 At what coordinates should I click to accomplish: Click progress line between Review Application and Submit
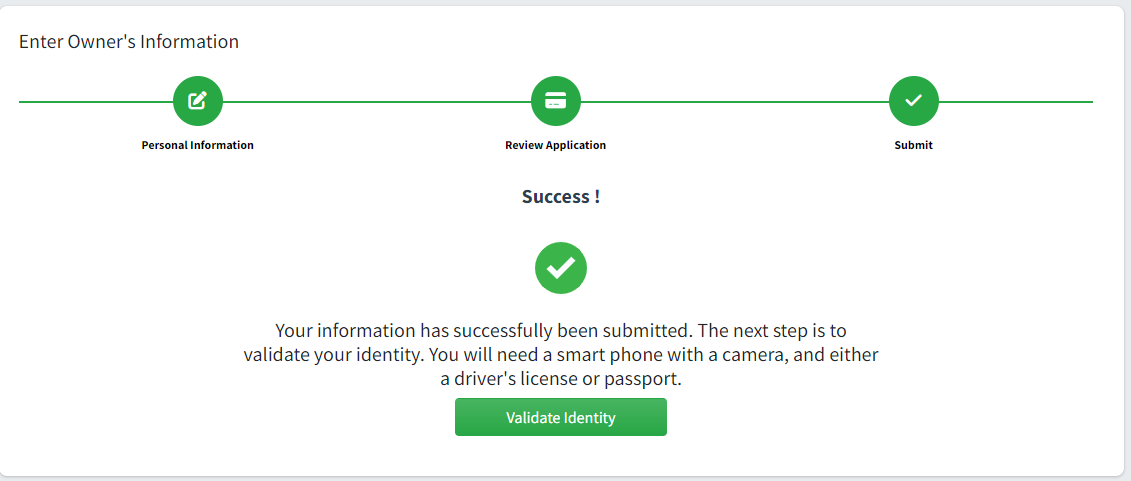[x=734, y=102]
